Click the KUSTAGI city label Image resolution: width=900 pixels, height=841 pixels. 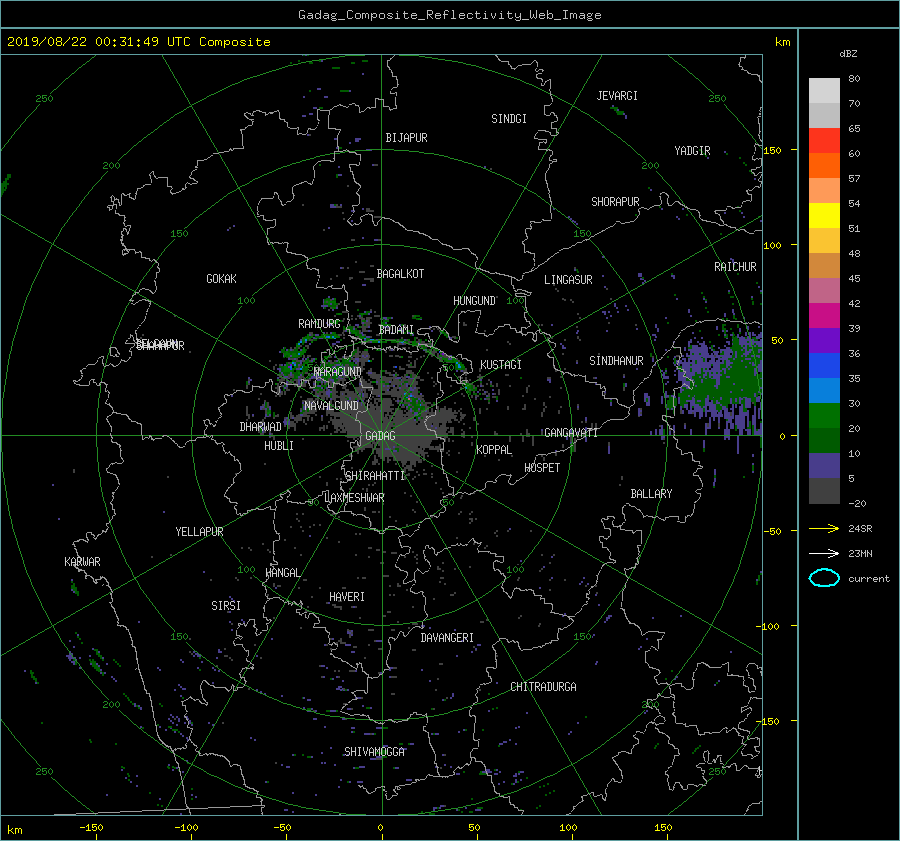tap(501, 365)
